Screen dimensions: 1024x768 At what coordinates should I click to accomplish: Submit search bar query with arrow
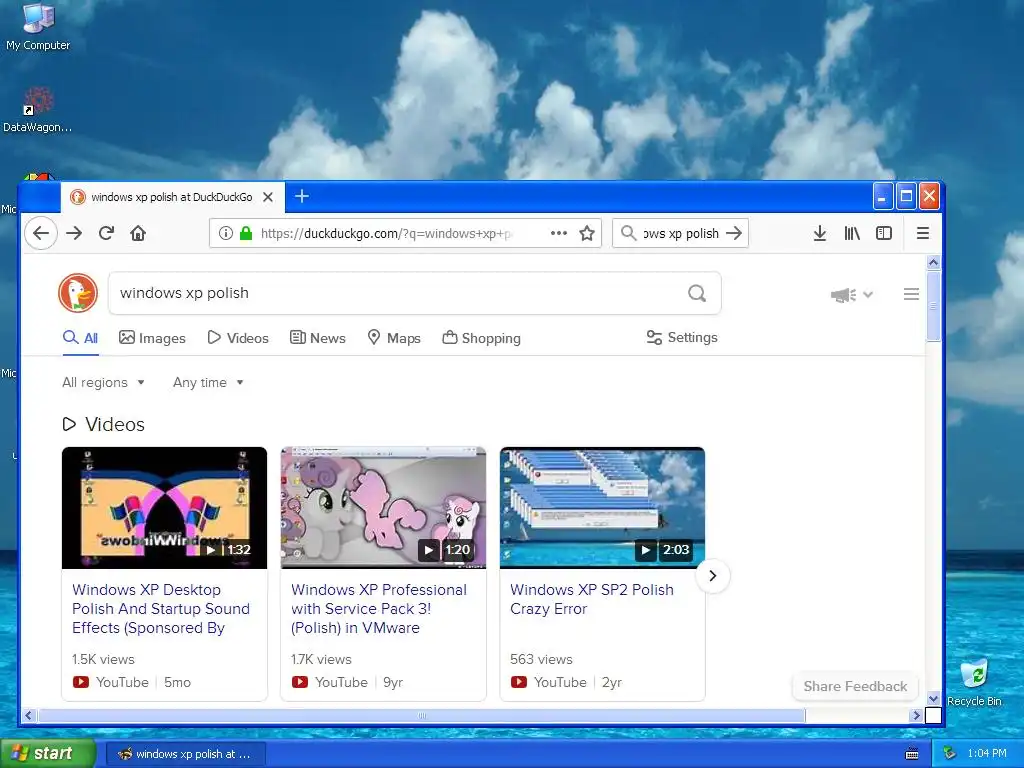735,233
